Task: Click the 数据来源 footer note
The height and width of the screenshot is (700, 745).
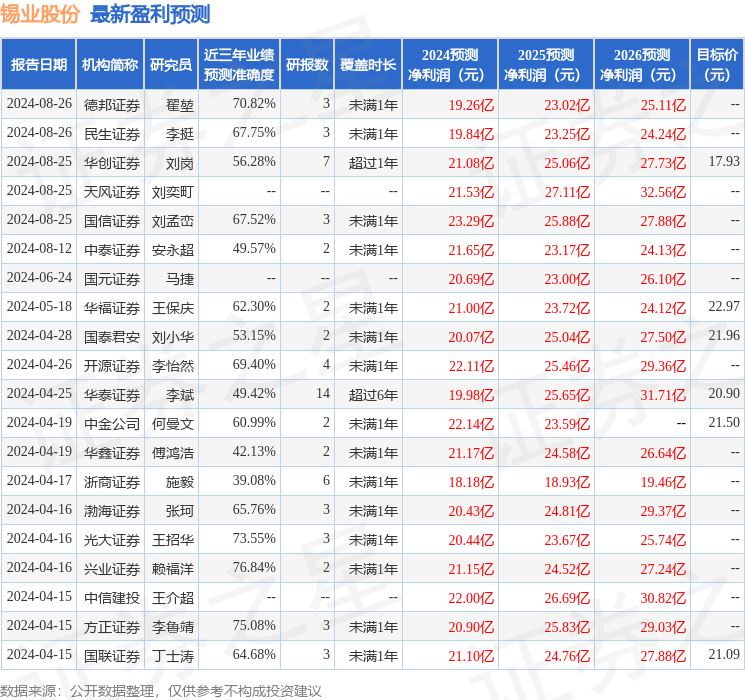Action: (x=161, y=690)
